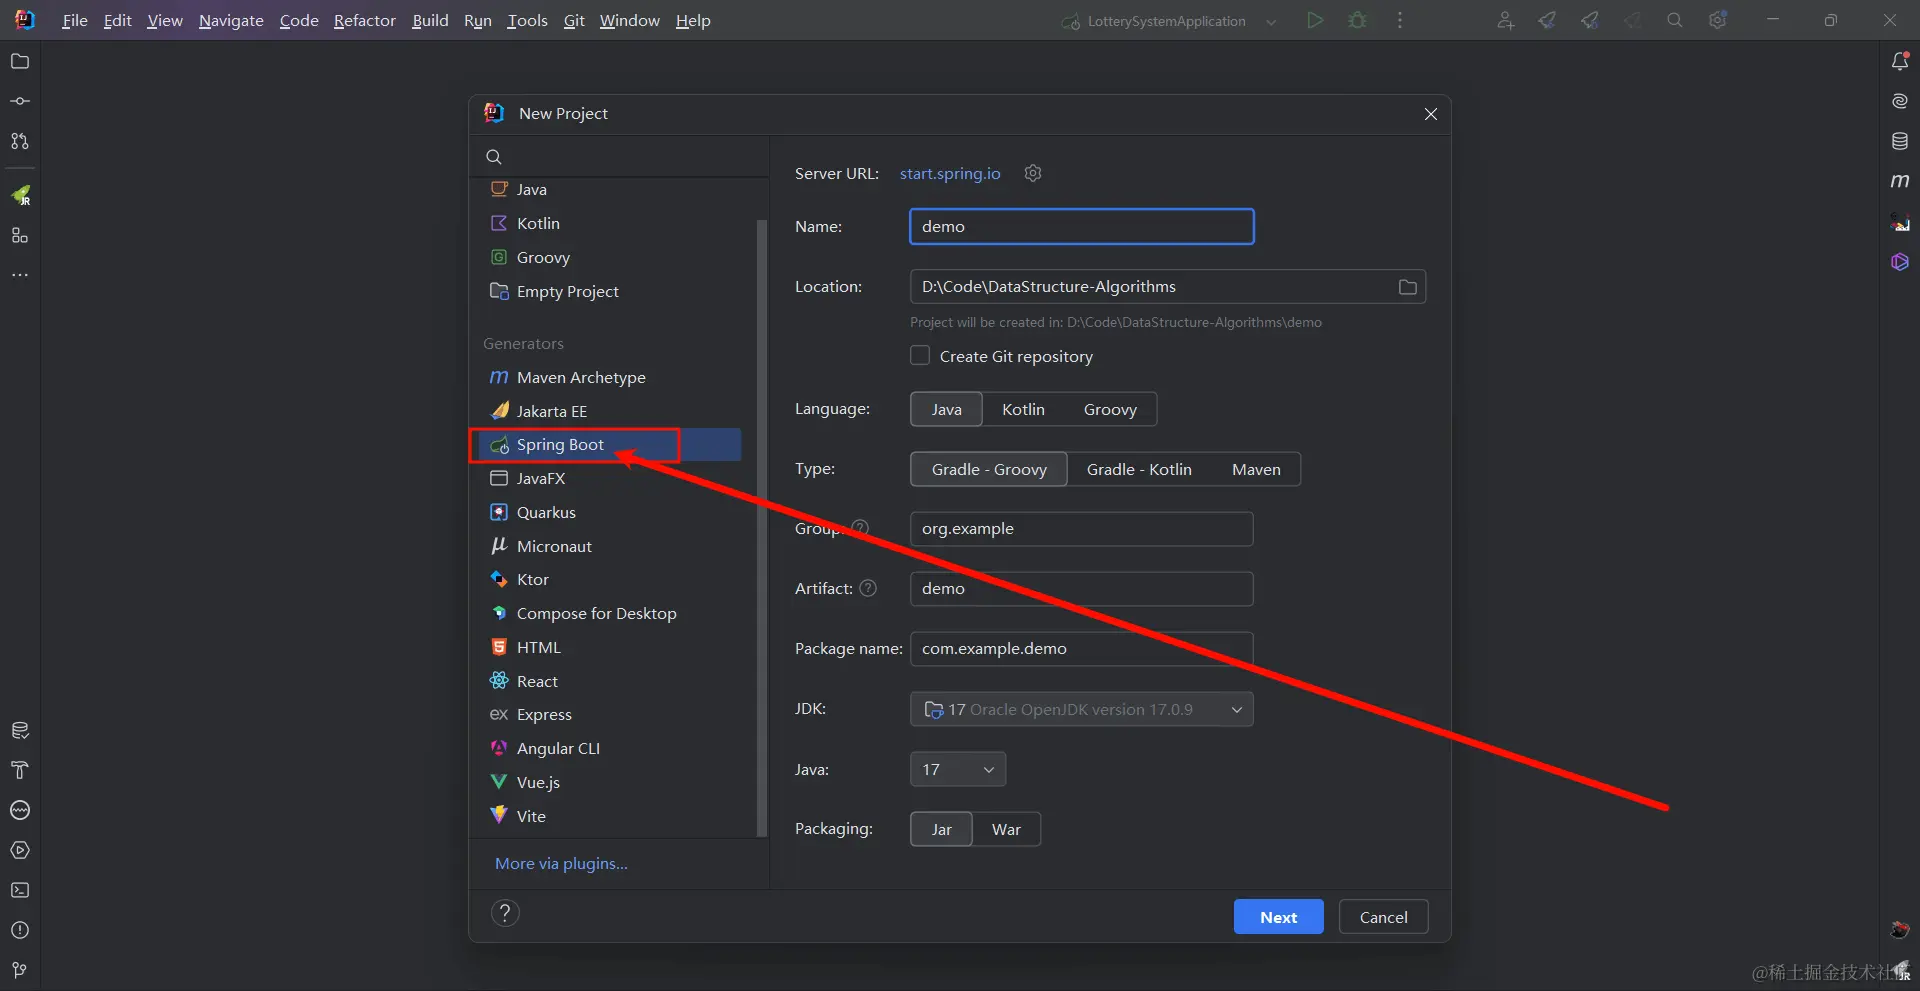Open server URL settings gear
1920x991 pixels.
(x=1033, y=173)
